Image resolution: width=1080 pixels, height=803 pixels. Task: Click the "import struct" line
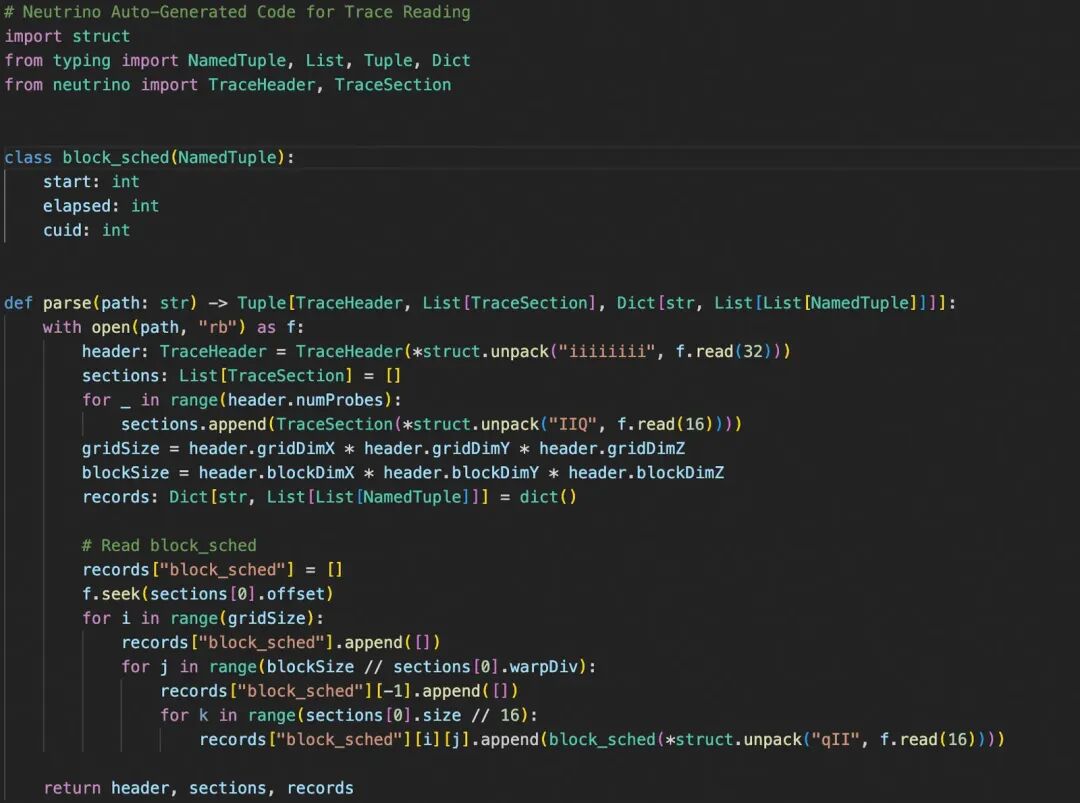tap(67, 36)
